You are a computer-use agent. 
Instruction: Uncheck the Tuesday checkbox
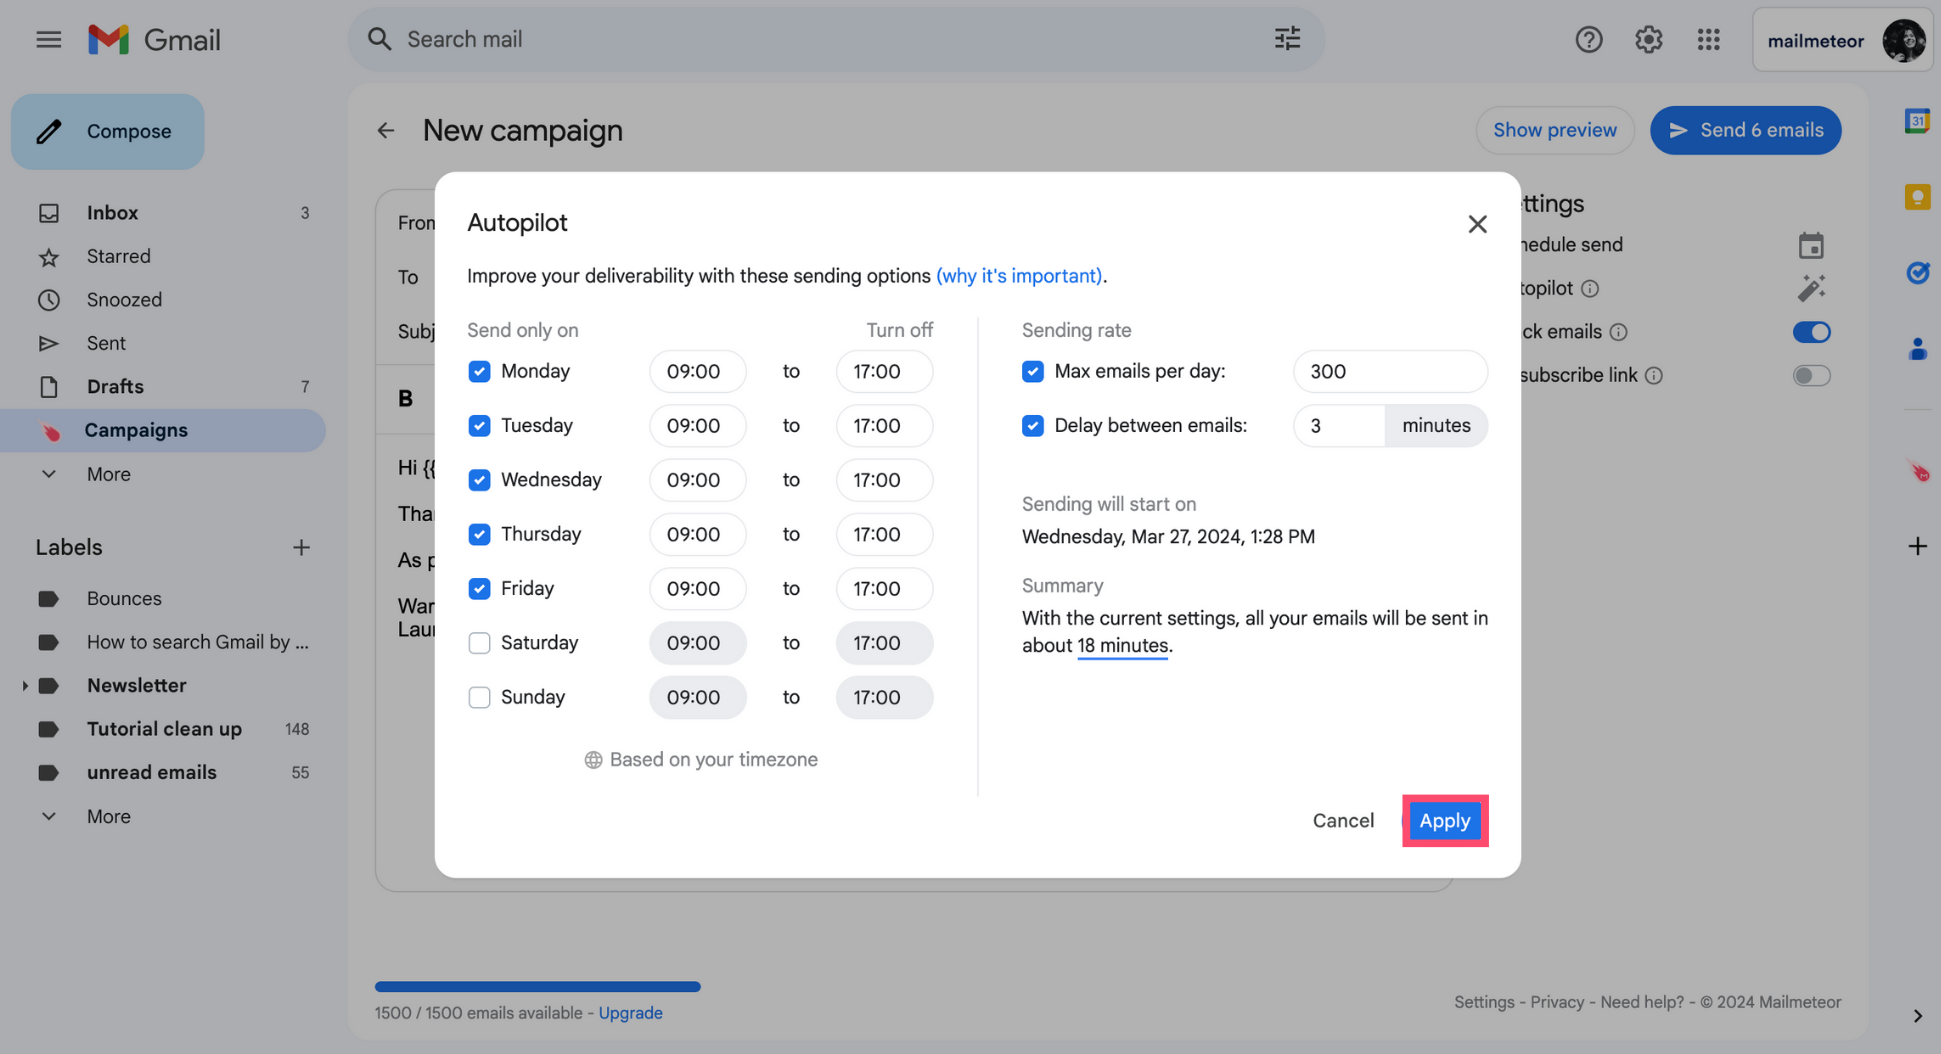tap(479, 426)
